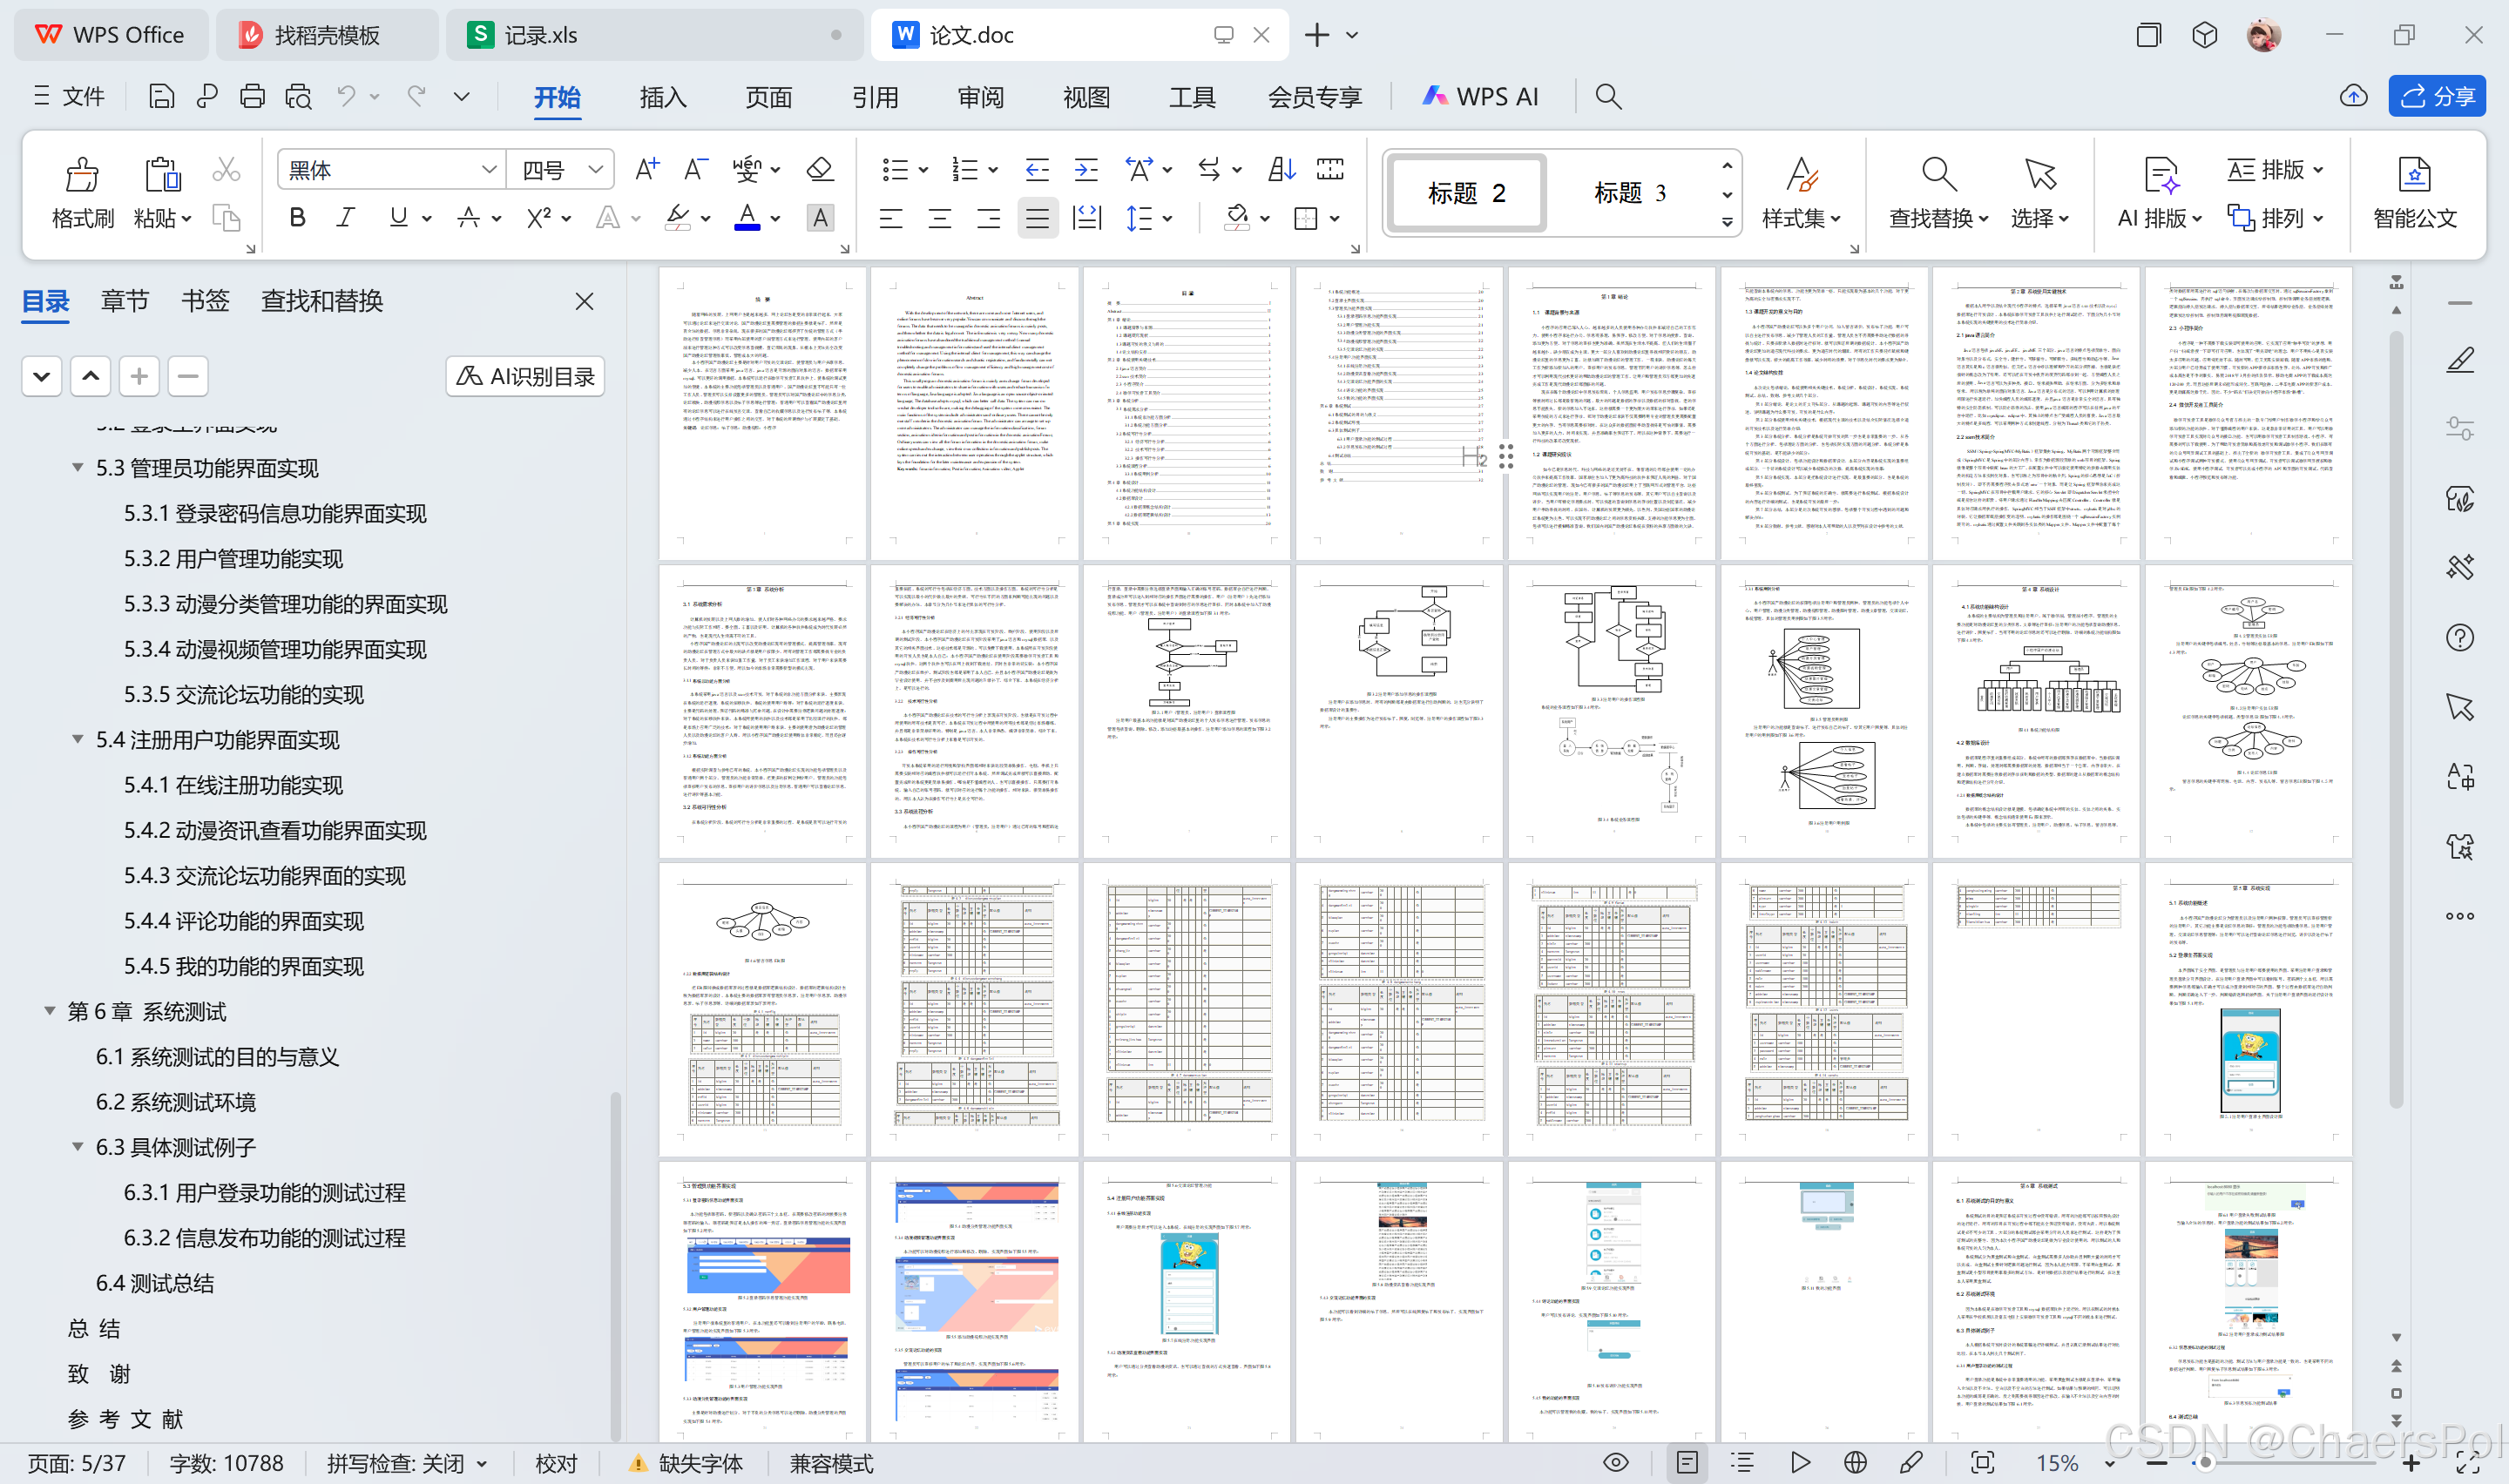Open the 插入 ribbon tab
2509x1484 pixels.
pyautogui.click(x=662, y=96)
